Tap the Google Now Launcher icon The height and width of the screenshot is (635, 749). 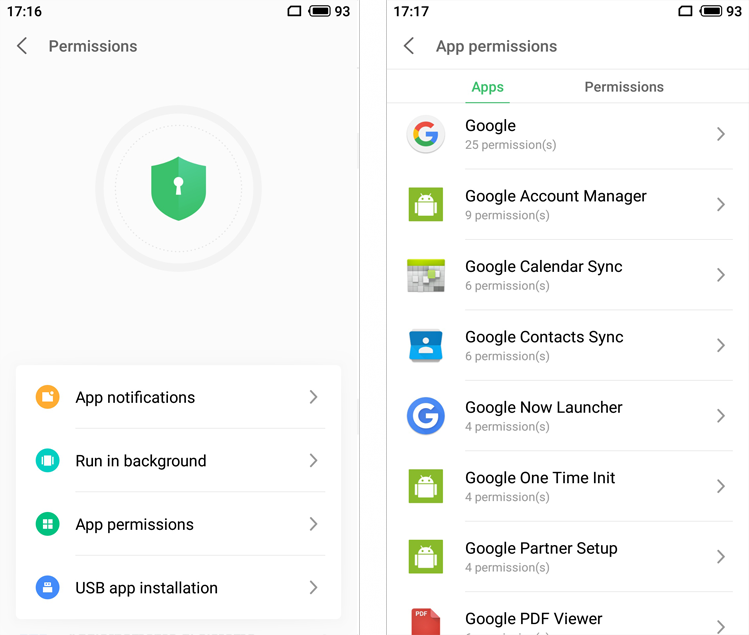click(x=426, y=416)
